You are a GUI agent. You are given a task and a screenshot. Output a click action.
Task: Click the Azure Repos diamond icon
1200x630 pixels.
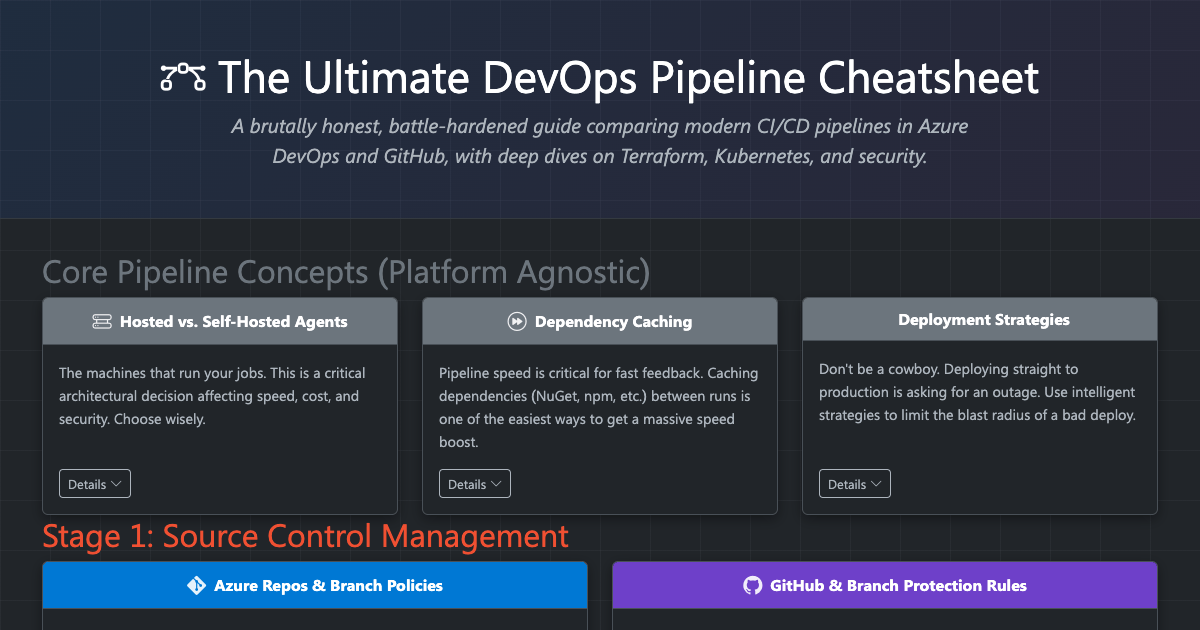[197, 585]
